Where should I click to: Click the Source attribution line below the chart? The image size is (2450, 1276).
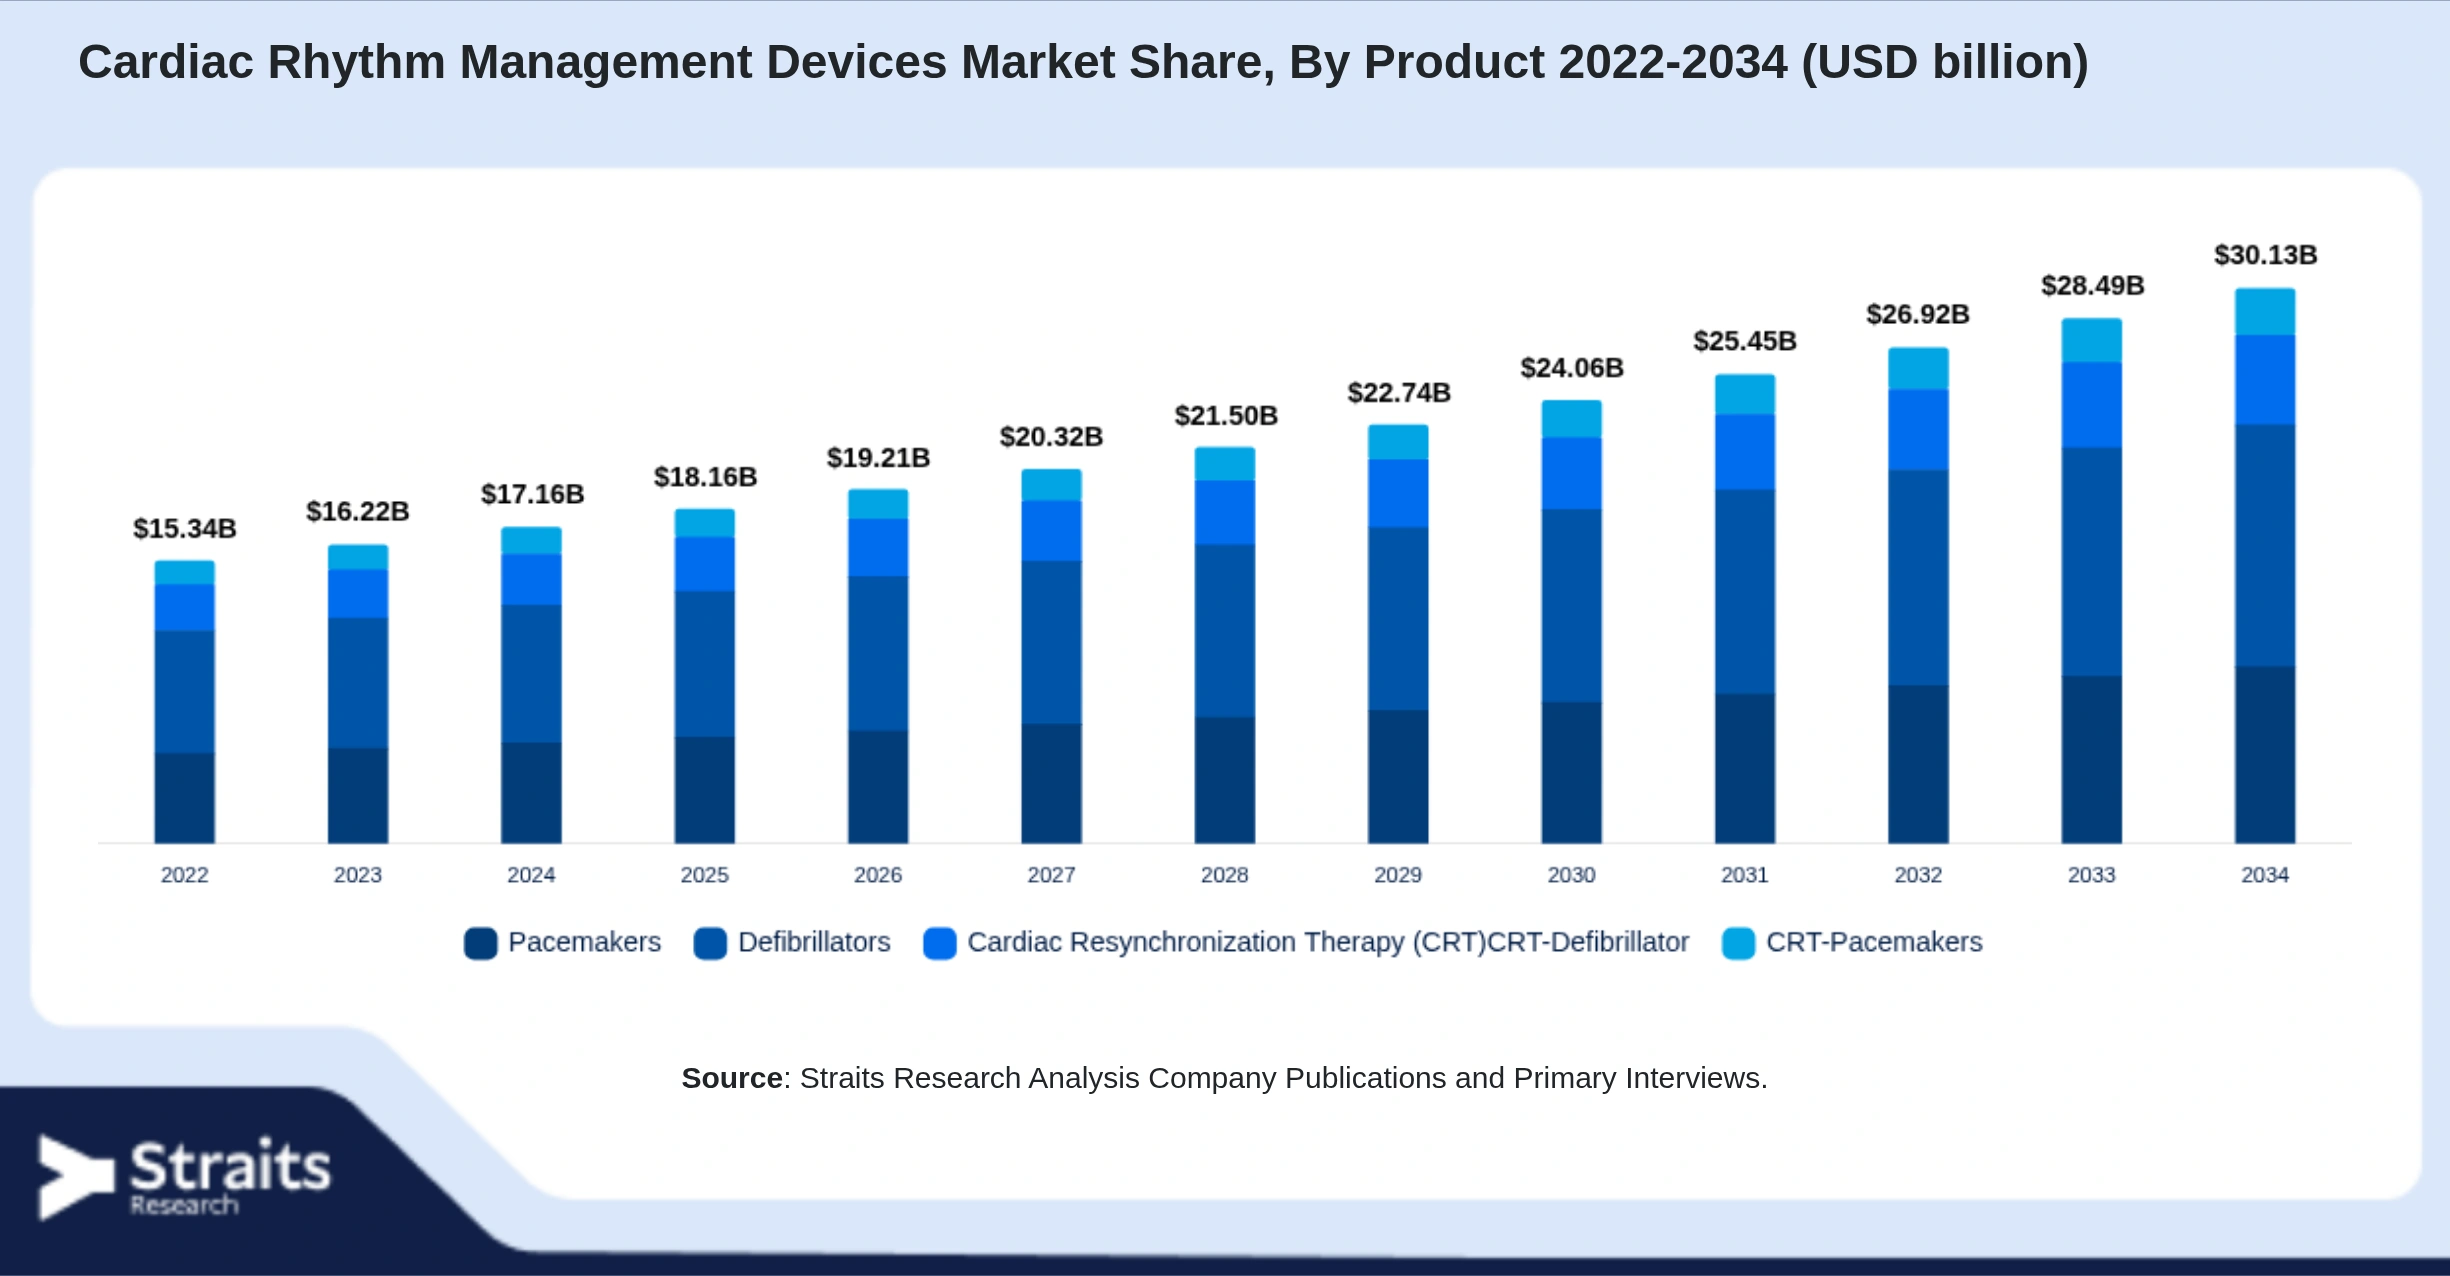pos(1224,1078)
